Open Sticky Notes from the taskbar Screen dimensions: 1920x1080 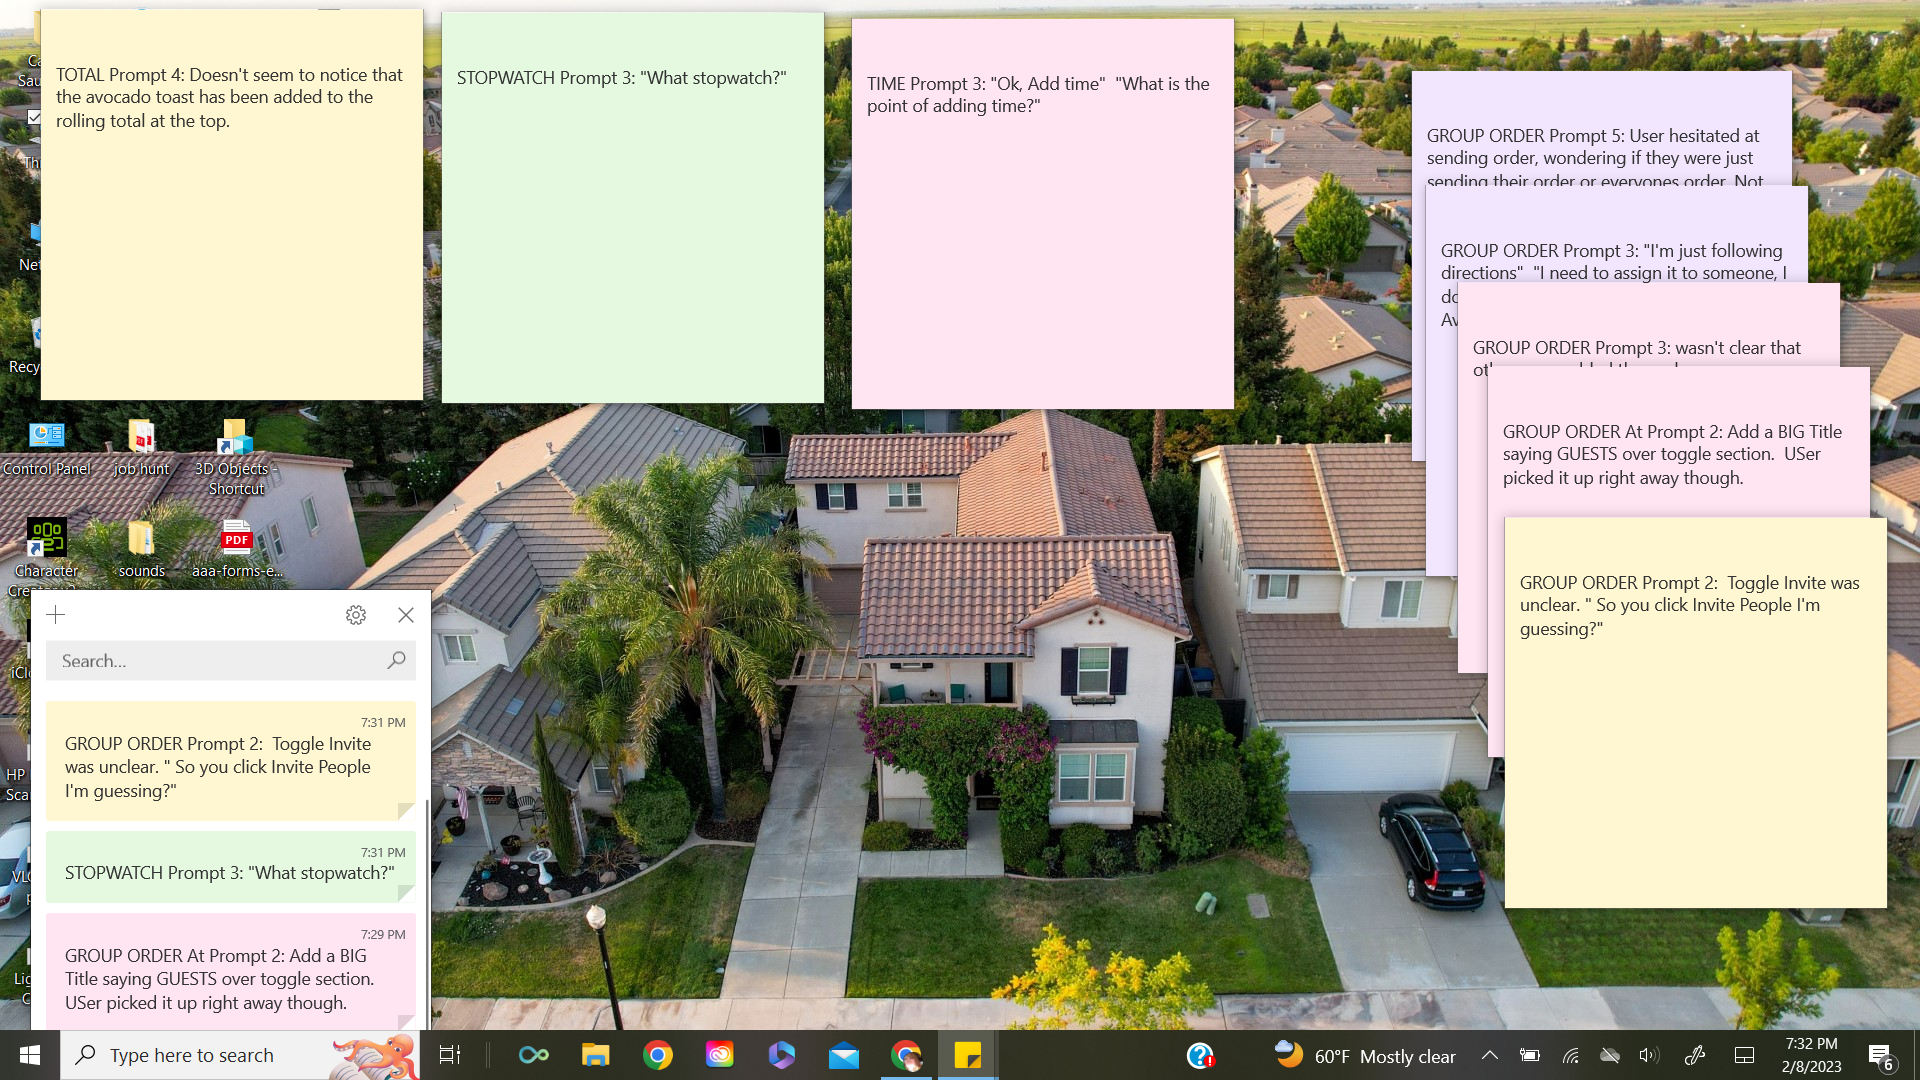pos(967,1055)
